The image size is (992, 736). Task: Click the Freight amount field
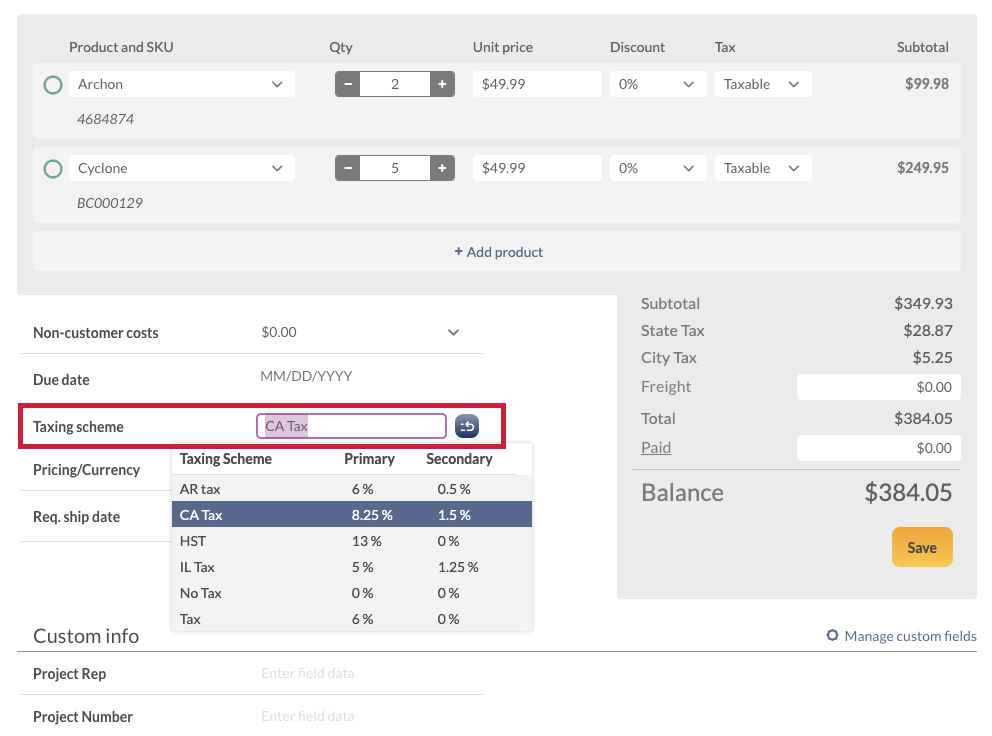878,387
